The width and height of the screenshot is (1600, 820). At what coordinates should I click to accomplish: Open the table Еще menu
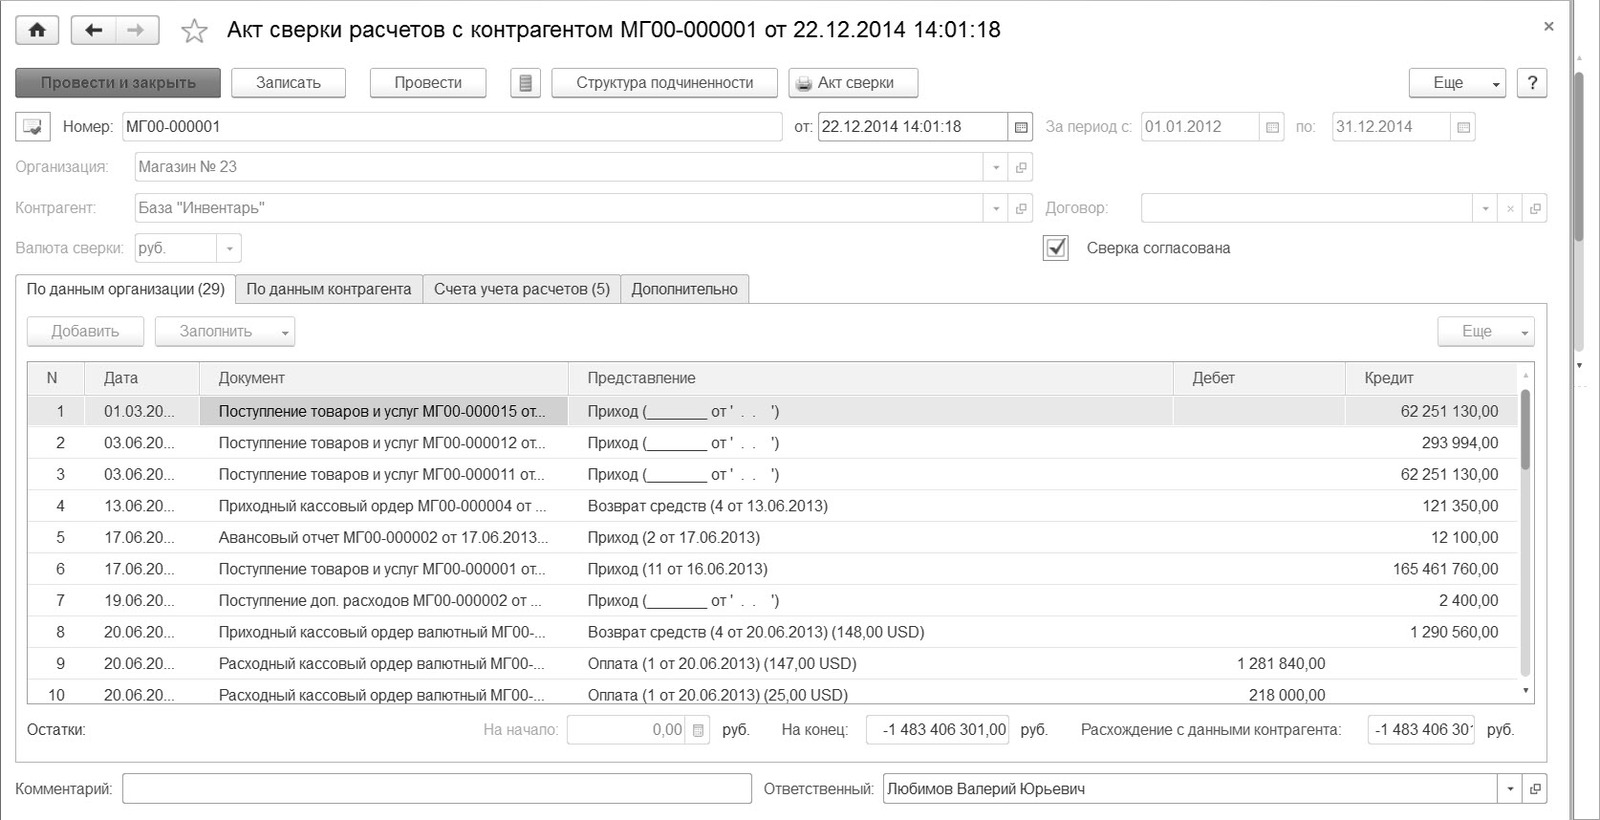click(1485, 332)
